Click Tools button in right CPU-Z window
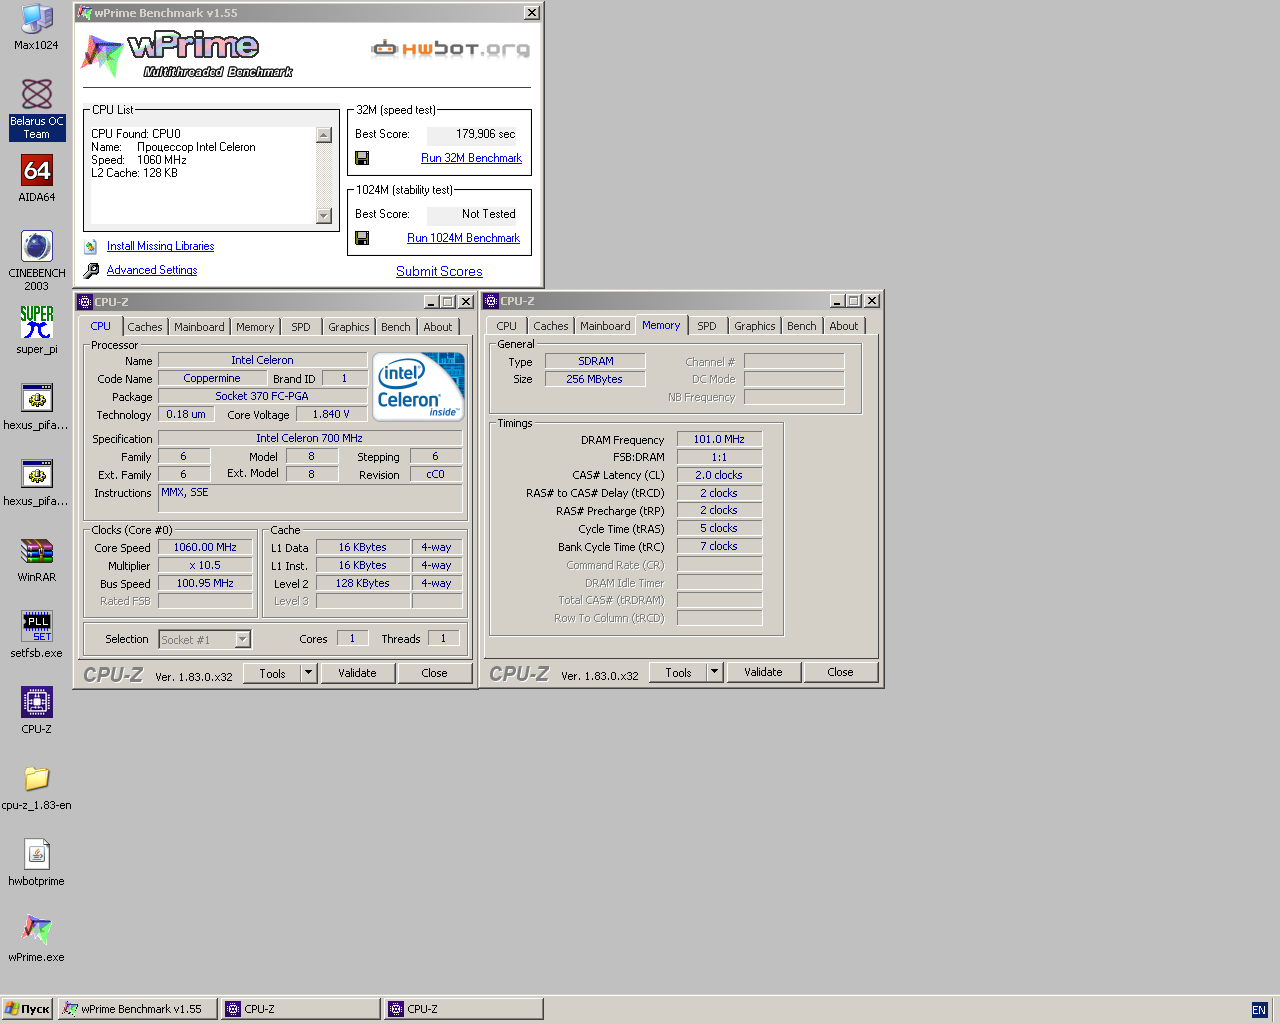The width and height of the screenshot is (1280, 1024). click(678, 672)
